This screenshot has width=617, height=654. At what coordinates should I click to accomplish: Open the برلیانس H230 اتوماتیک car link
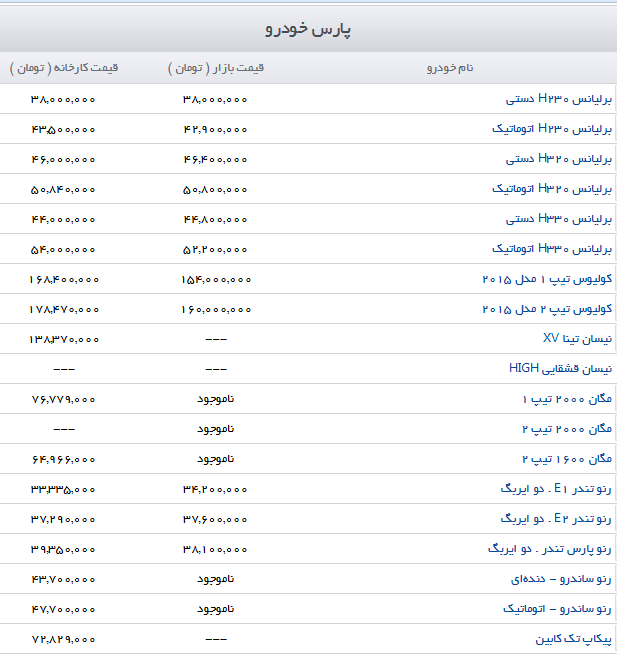[x=552, y=129]
